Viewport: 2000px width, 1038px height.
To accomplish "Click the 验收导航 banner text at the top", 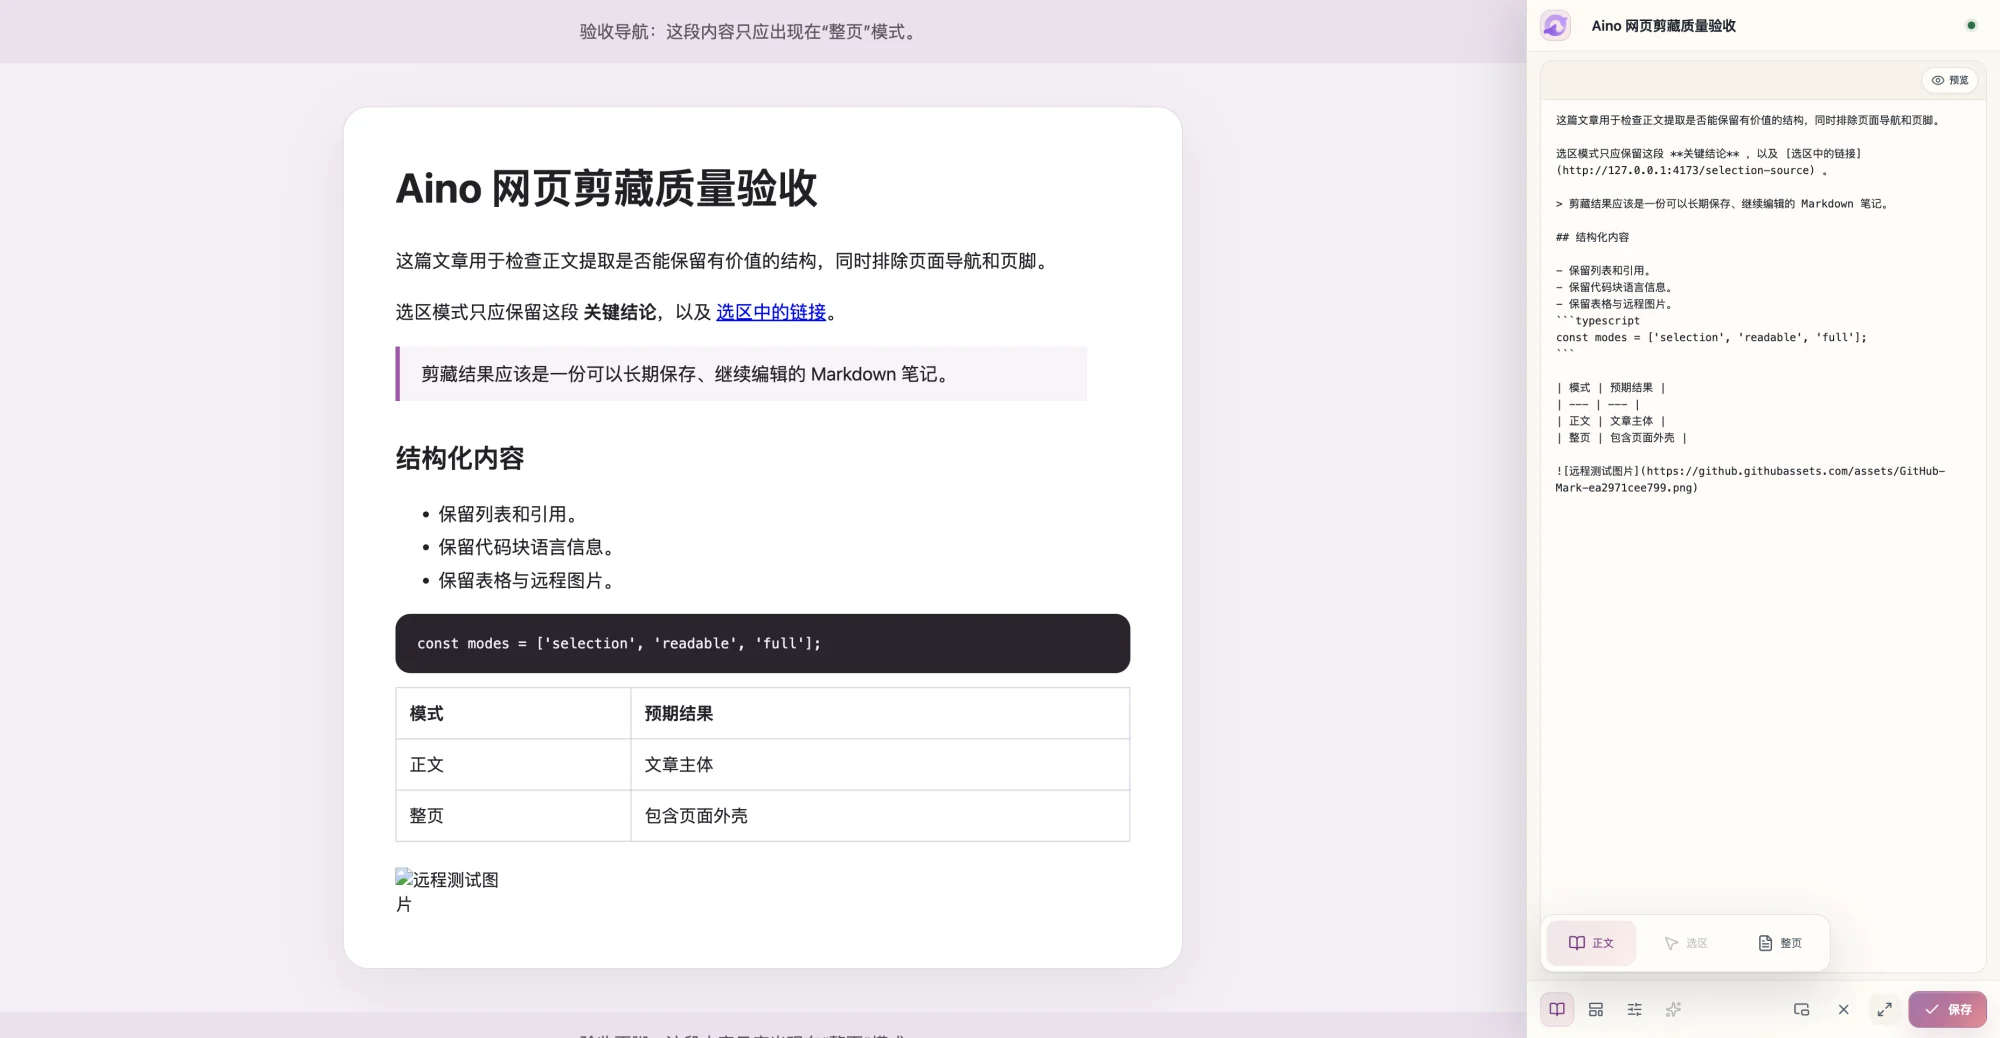I will 749,32.
